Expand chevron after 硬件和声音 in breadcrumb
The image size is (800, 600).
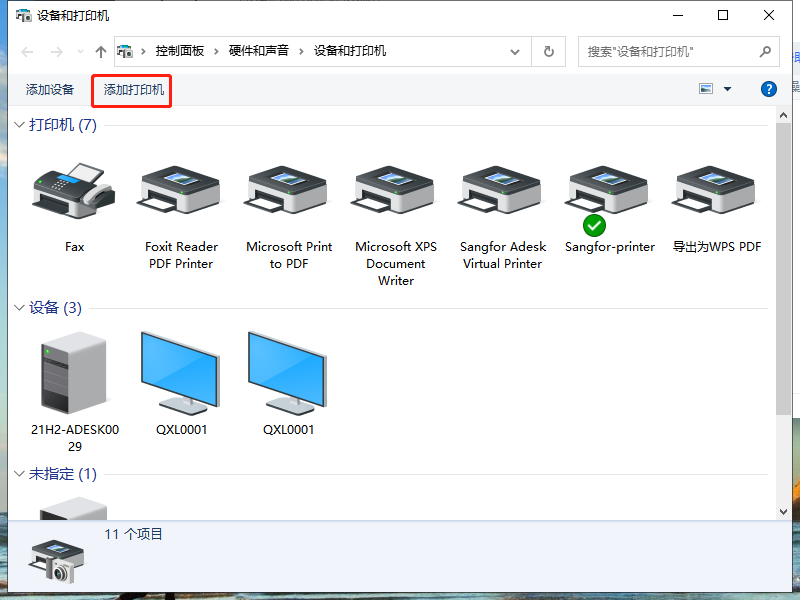point(301,52)
